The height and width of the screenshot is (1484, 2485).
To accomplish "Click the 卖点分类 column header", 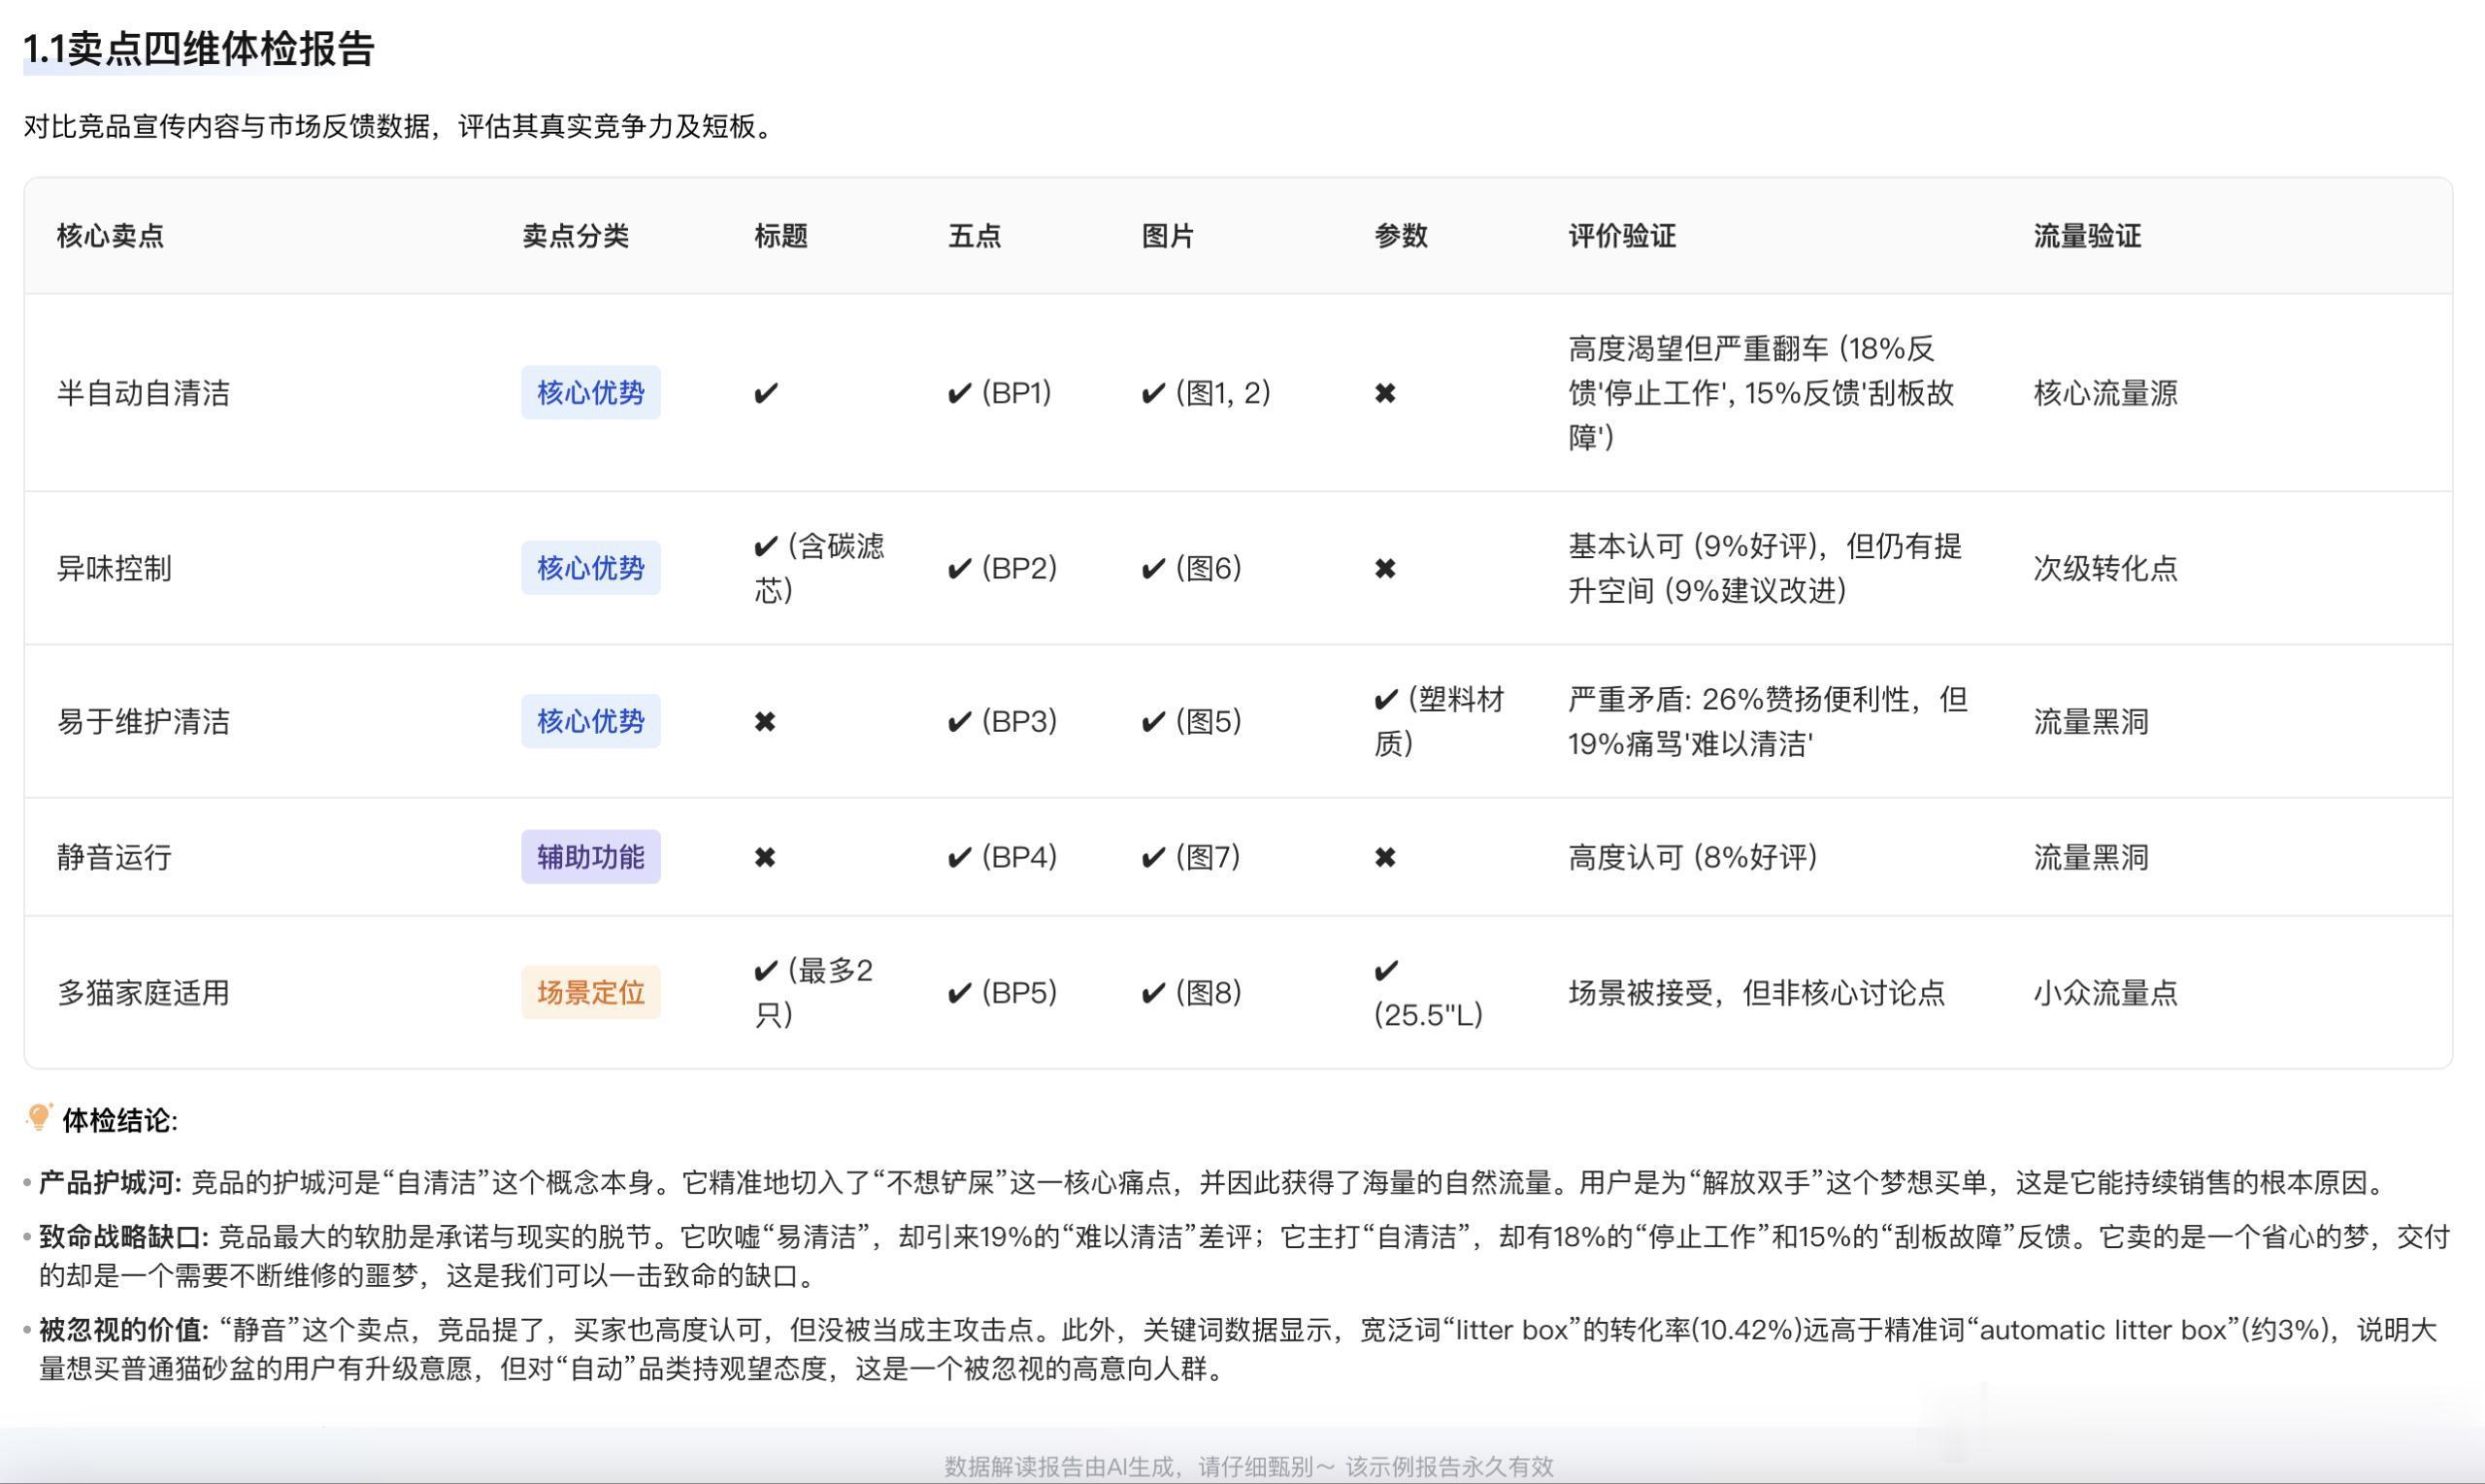I will click(x=575, y=236).
